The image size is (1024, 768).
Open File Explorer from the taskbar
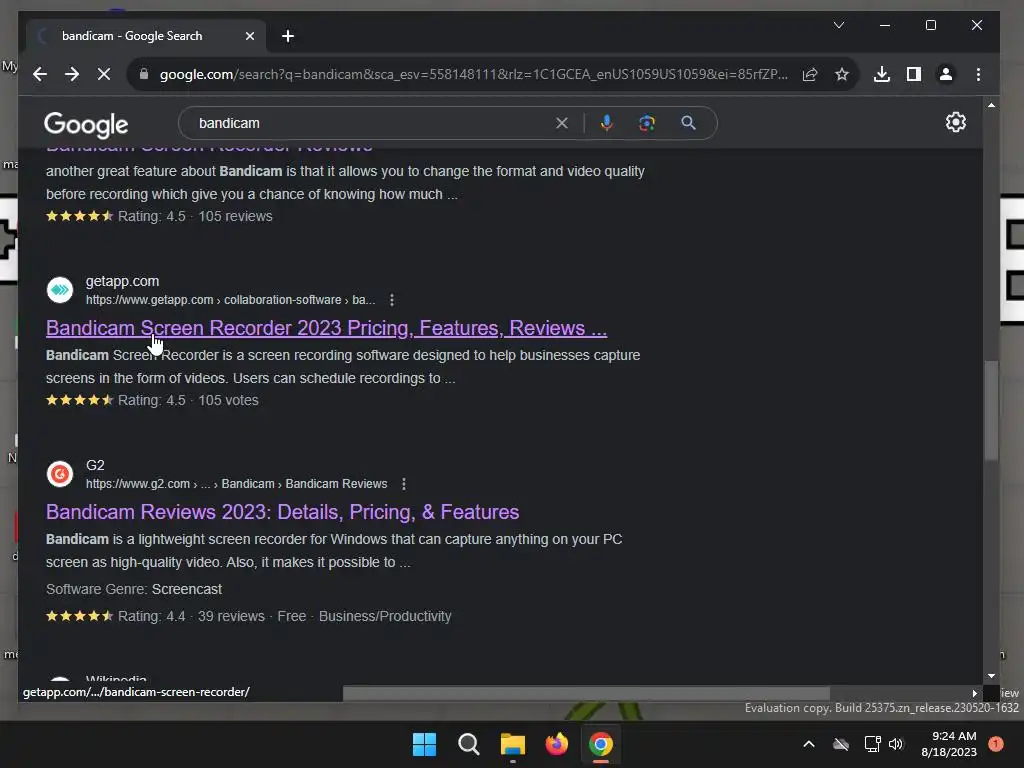[513, 744]
